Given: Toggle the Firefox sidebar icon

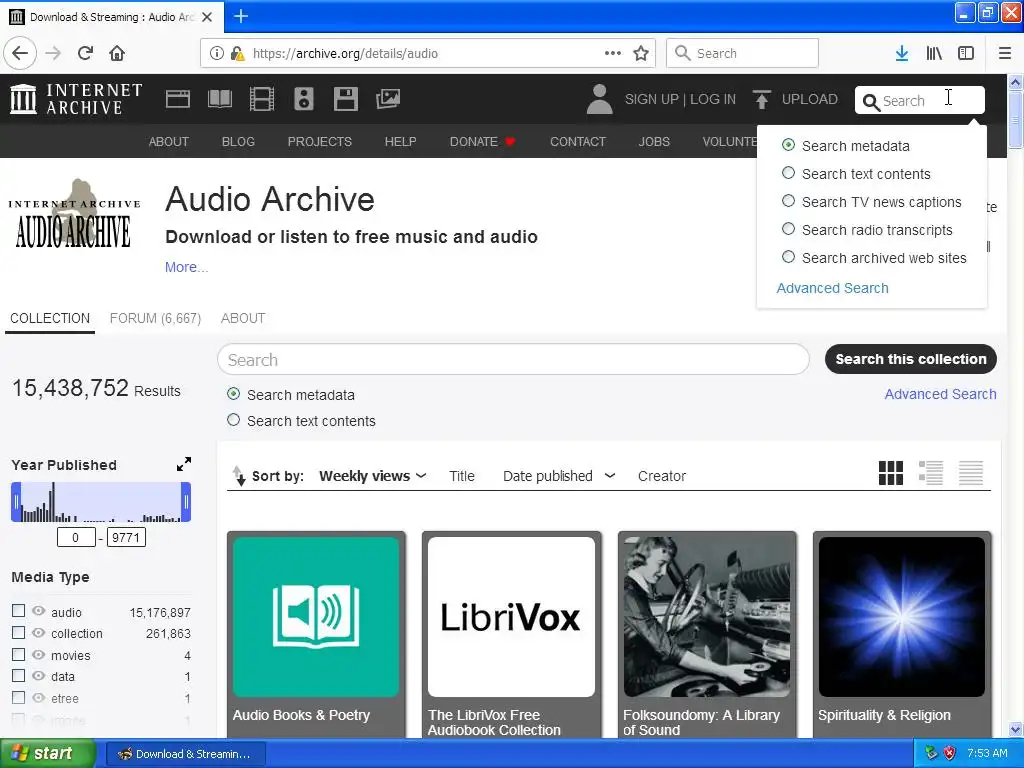Looking at the screenshot, I should coord(966,53).
